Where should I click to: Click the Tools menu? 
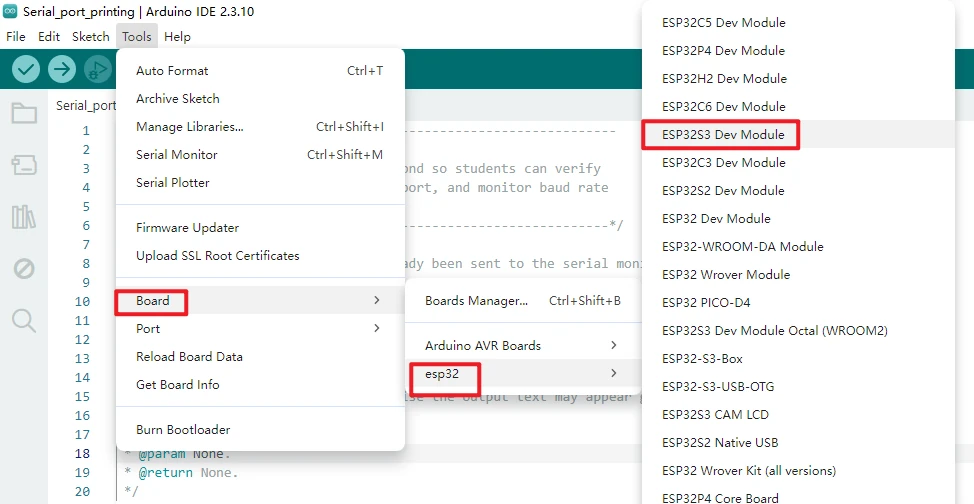(137, 37)
